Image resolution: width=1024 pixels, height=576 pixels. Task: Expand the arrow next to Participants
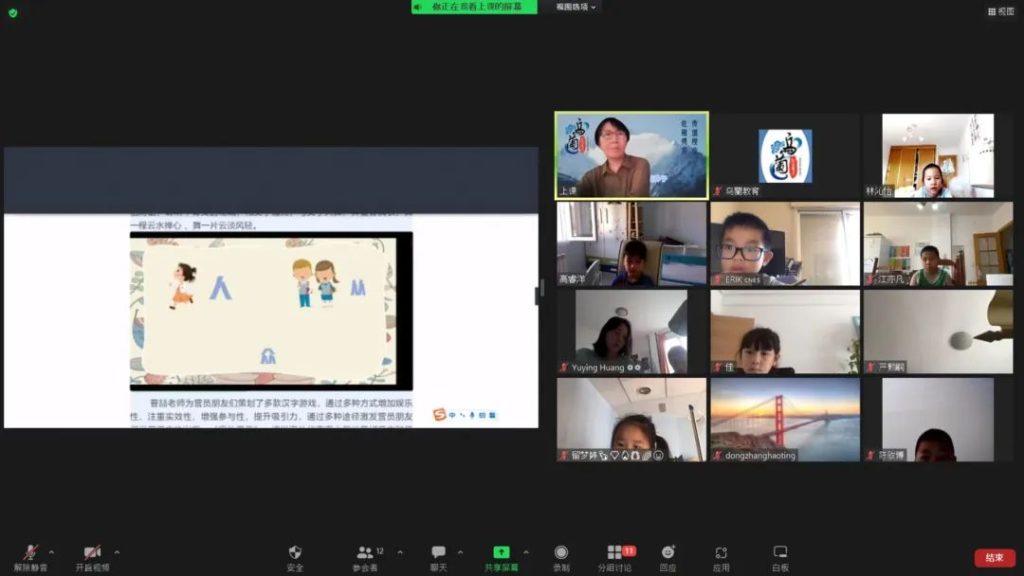click(400, 552)
